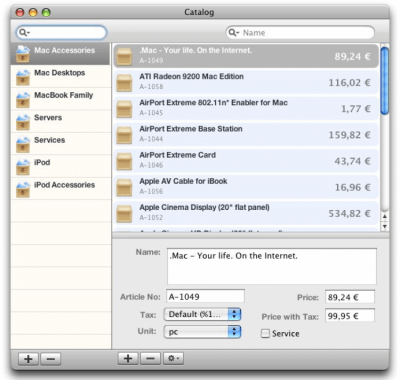Click the Mac Accessories category box icon
The image size is (400, 380).
pos(23,54)
